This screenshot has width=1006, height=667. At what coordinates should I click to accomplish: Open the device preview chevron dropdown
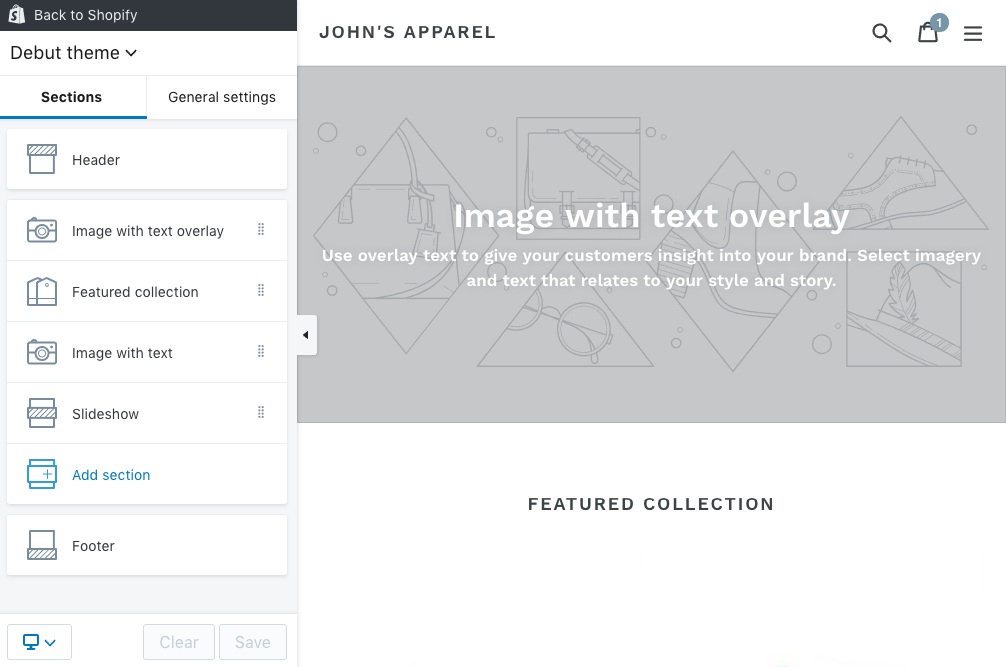tap(52, 641)
